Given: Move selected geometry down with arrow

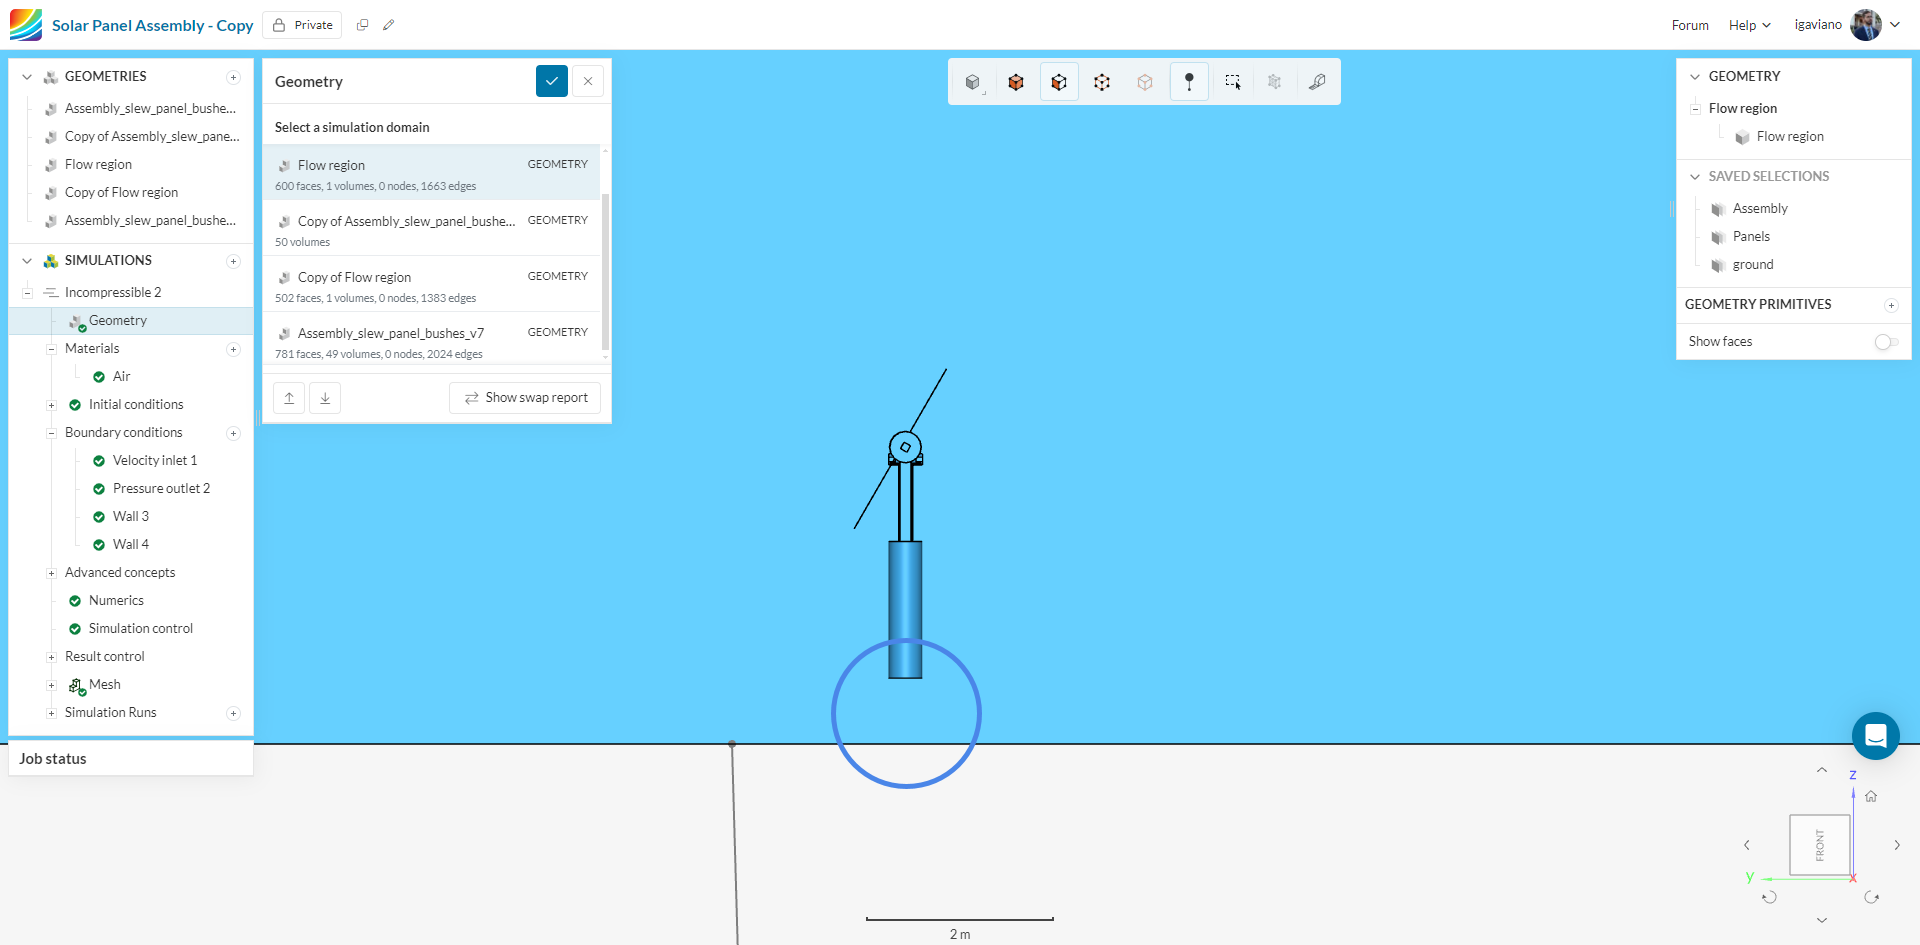Looking at the screenshot, I should [325, 398].
